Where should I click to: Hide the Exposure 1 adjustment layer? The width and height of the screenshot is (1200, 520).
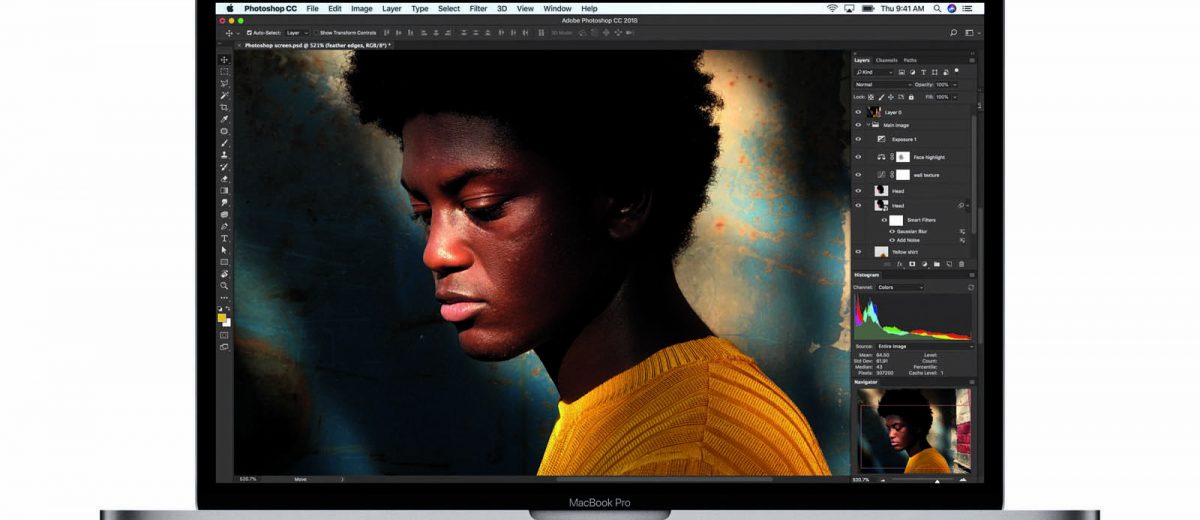[858, 139]
